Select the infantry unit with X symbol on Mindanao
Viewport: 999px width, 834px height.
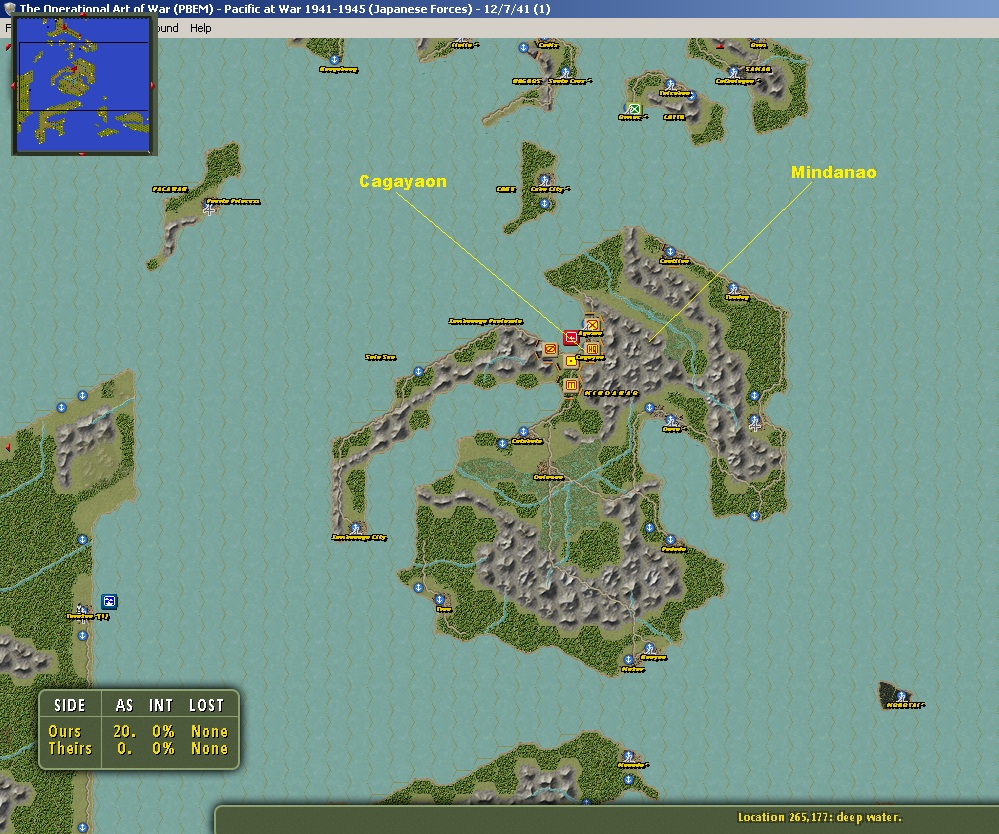(x=592, y=324)
